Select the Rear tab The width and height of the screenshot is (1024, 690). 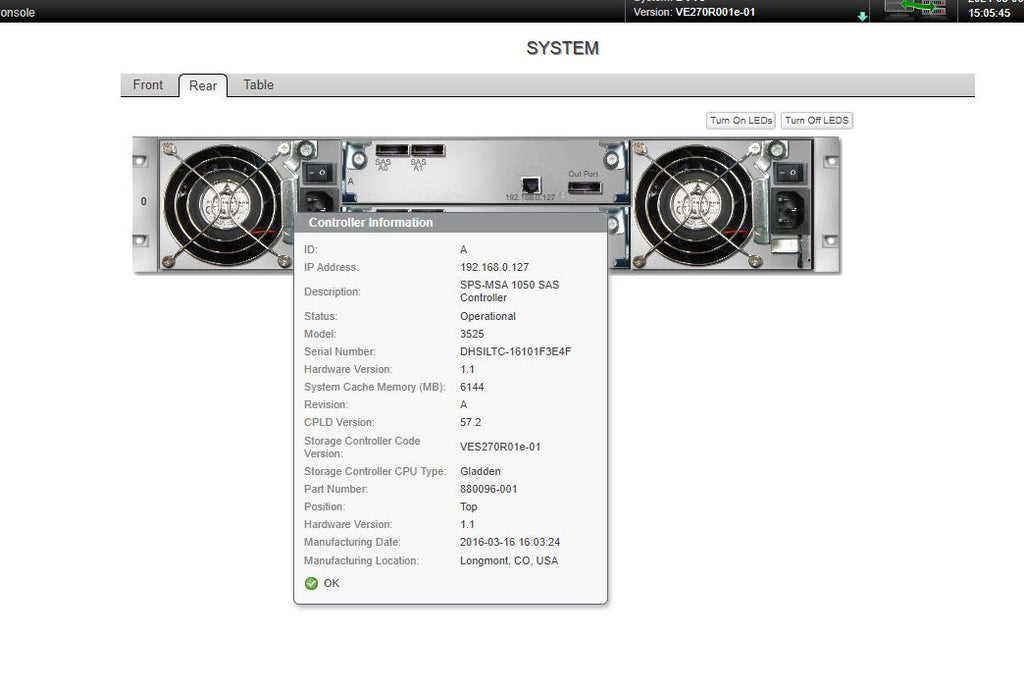click(202, 86)
